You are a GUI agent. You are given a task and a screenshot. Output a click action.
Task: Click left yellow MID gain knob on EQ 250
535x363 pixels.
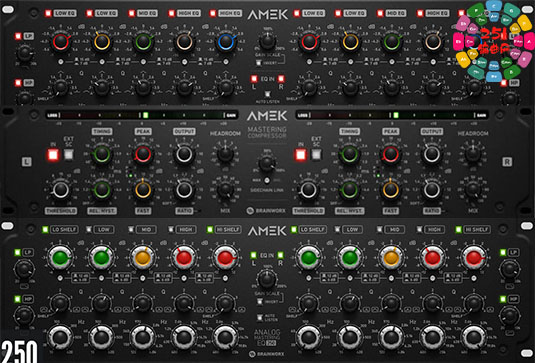click(143, 258)
